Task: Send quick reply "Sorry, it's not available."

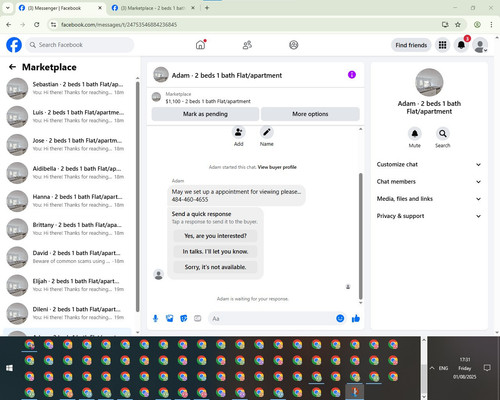Action: [x=215, y=267]
